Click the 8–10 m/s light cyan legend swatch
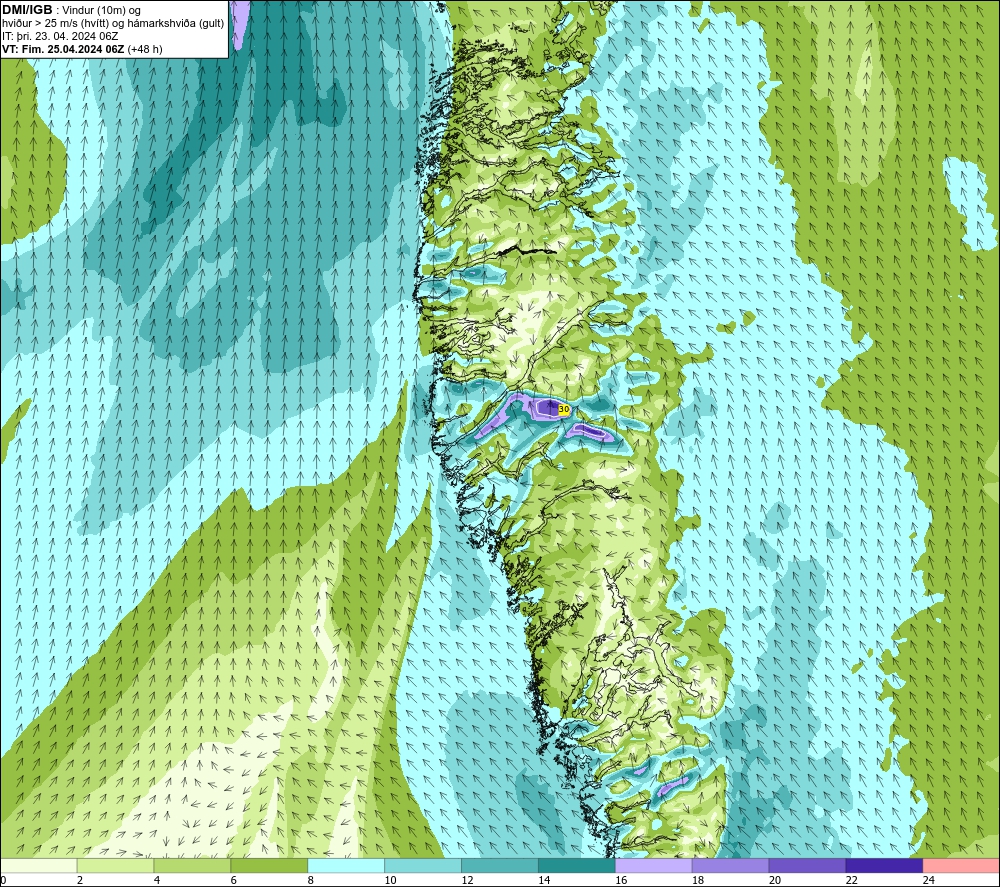This screenshot has width=1000, height=887. (x=346, y=865)
